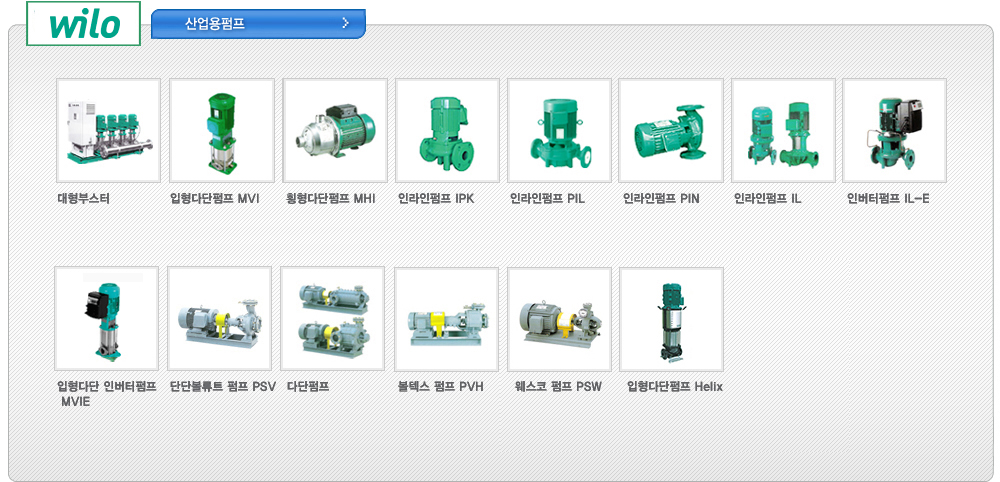Open the 인라인펌프 PIL product image
The height and width of the screenshot is (482, 1000).
pos(559,130)
